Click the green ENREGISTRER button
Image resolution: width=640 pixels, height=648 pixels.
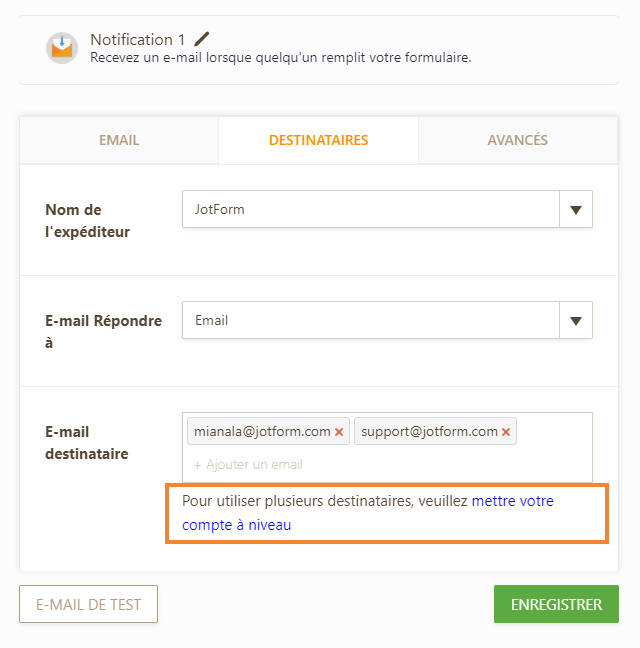(556, 605)
